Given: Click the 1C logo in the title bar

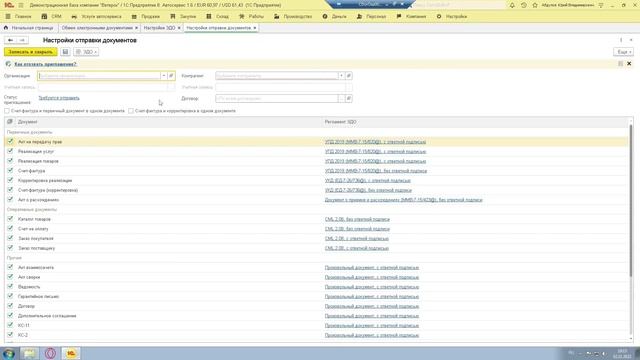Looking at the screenshot, I should click(9, 5).
